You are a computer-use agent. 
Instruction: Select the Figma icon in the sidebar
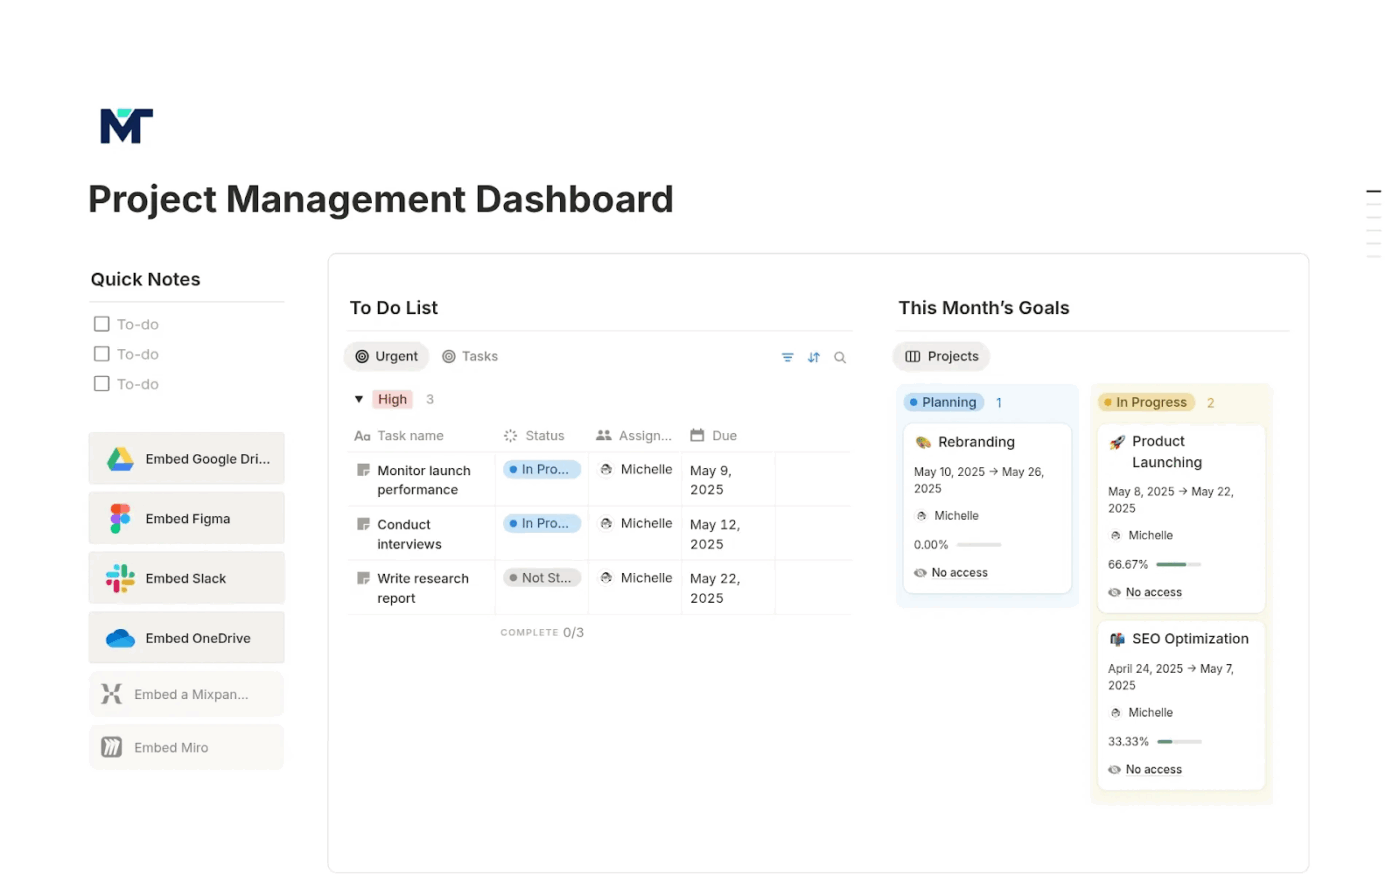(119, 518)
